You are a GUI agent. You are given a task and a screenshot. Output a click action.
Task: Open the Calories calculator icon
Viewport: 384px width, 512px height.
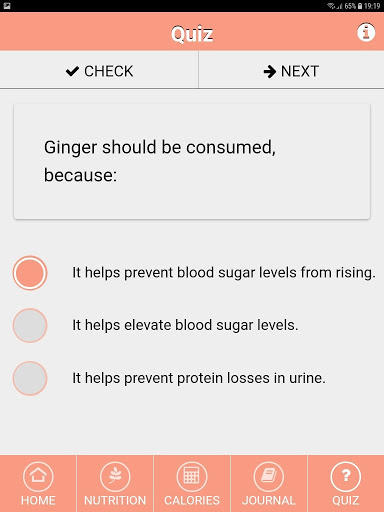(192, 477)
